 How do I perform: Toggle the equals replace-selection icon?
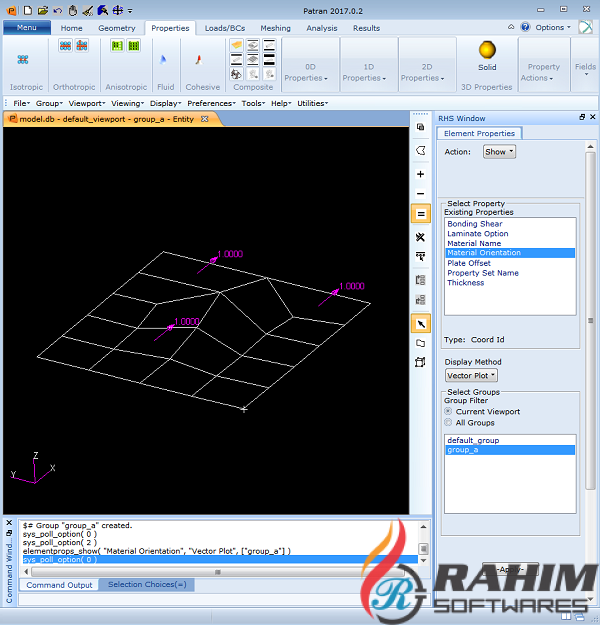(x=421, y=214)
